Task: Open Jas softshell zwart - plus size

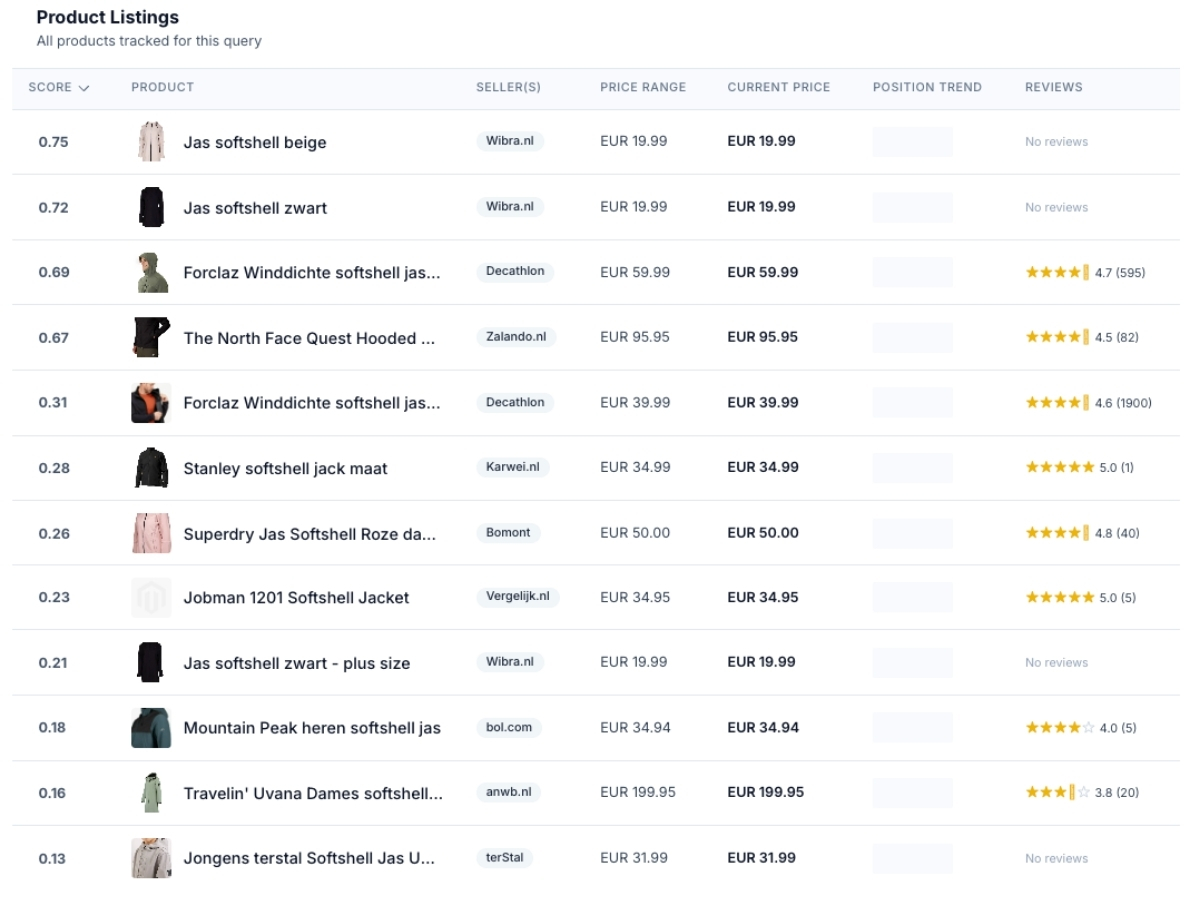Action: pos(296,663)
